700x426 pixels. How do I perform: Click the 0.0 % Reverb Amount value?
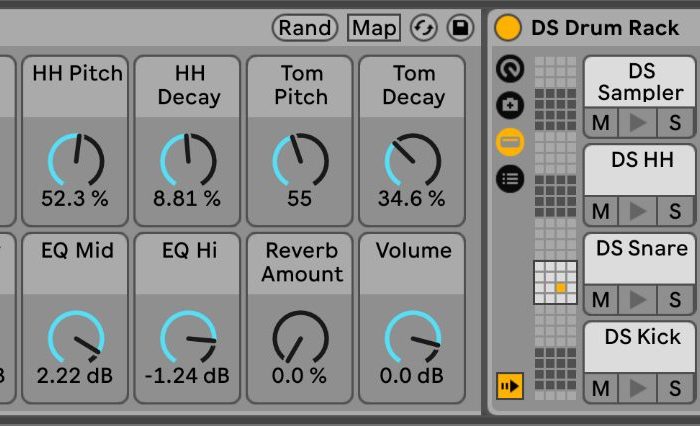300,376
